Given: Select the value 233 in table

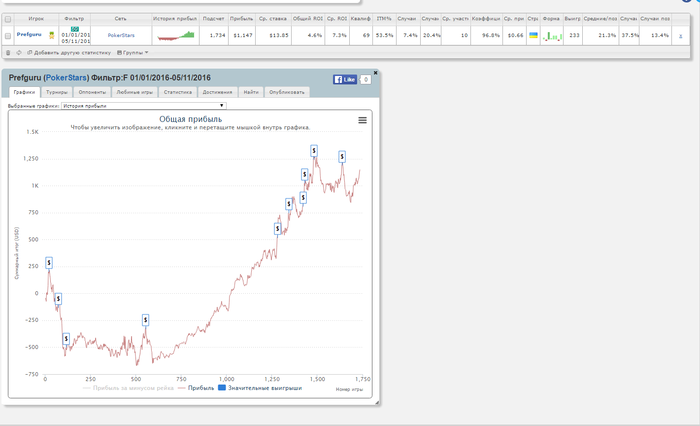Looking at the screenshot, I should click(x=575, y=35).
